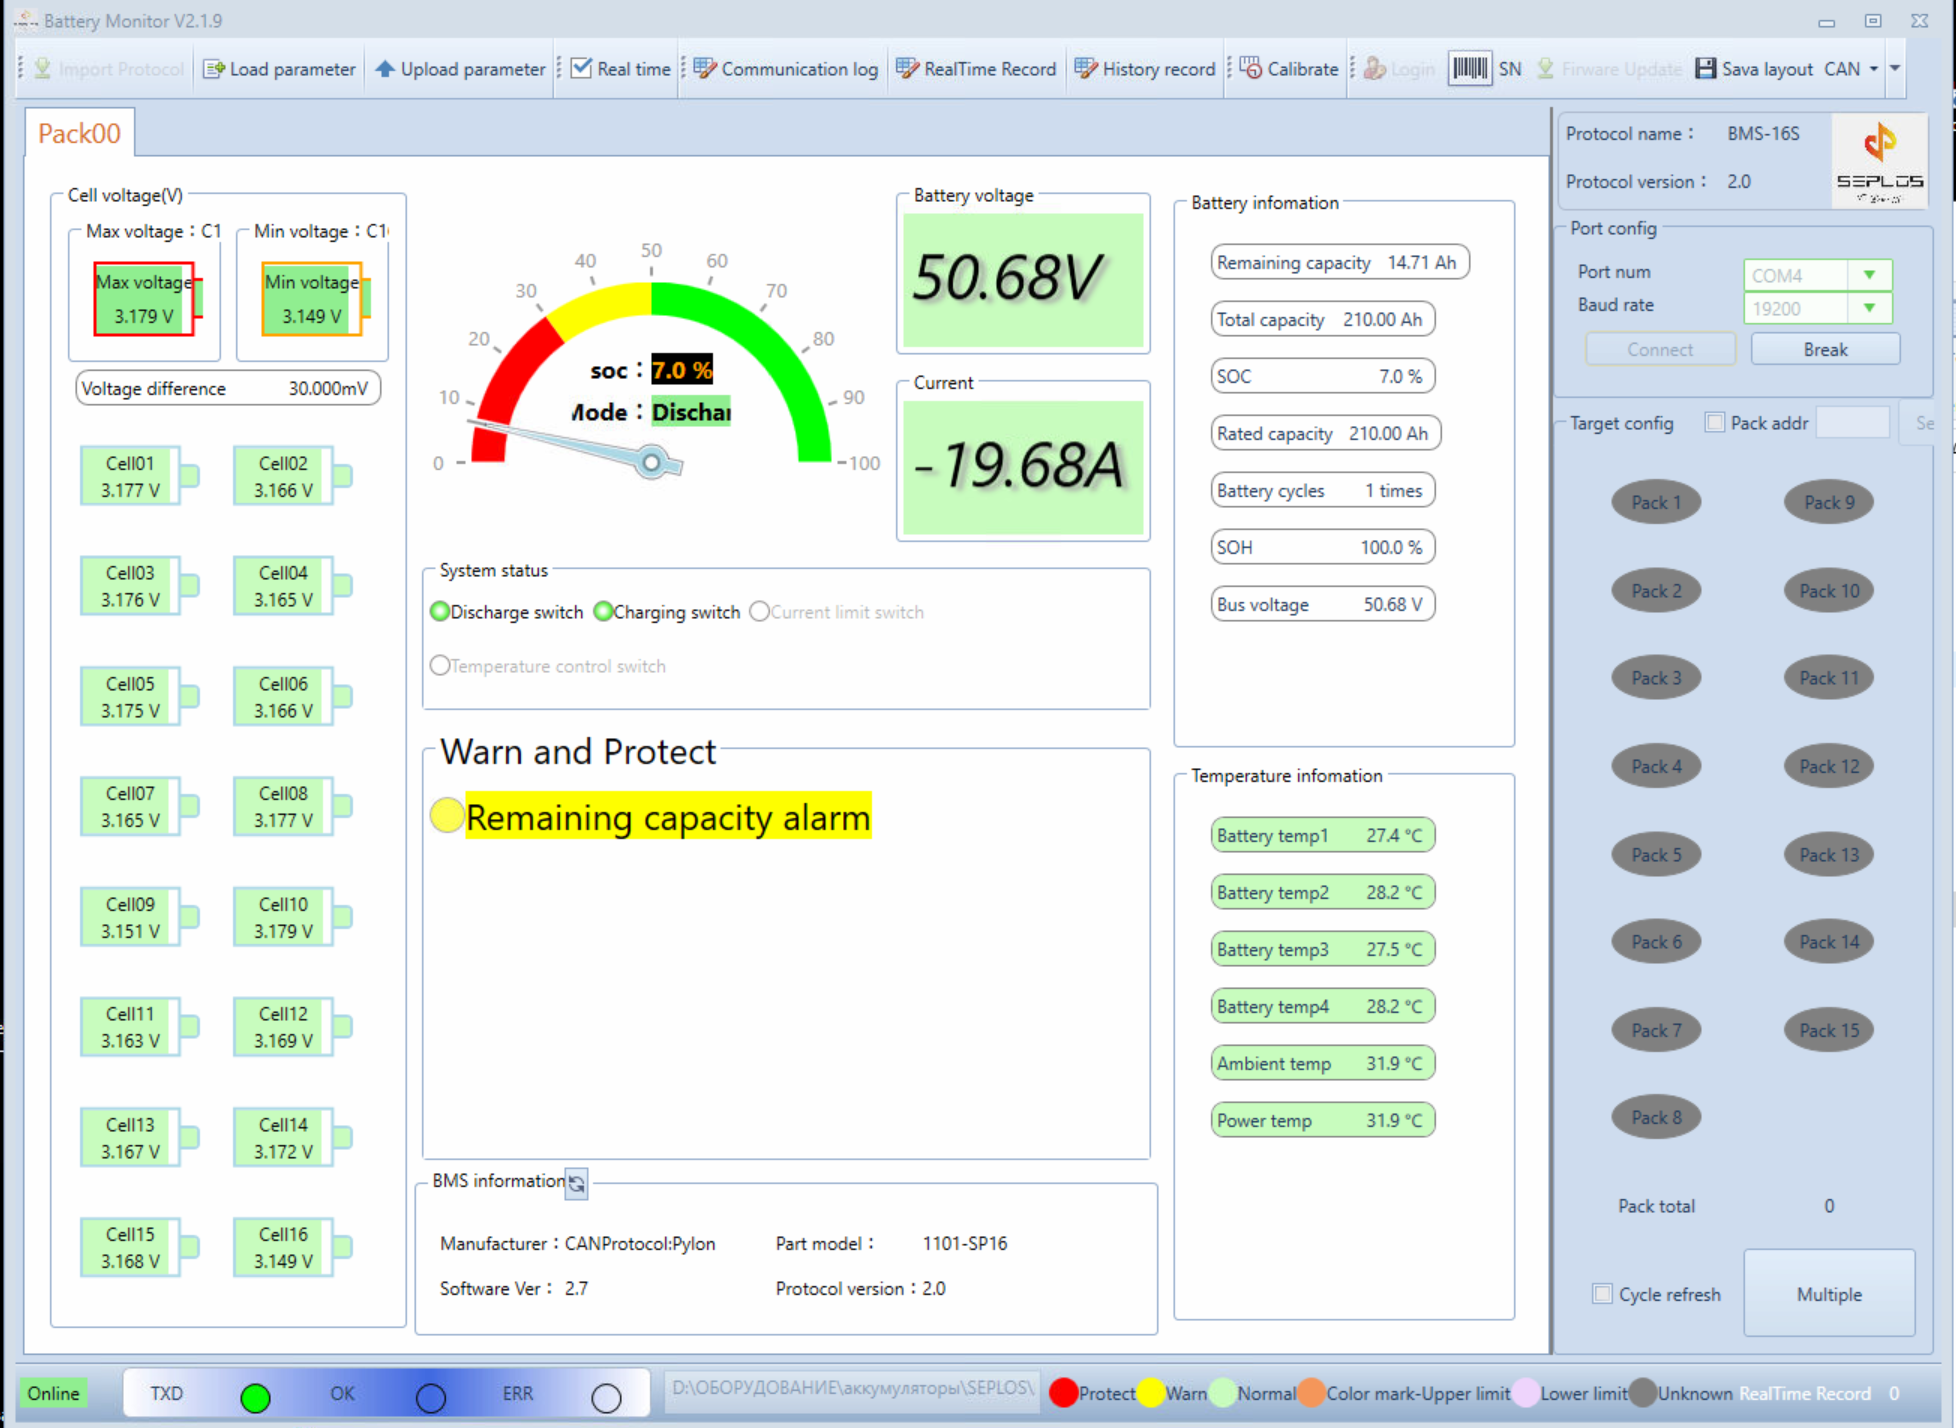Select the Pack00 tab
This screenshot has width=1956, height=1428.
pyautogui.click(x=80, y=133)
